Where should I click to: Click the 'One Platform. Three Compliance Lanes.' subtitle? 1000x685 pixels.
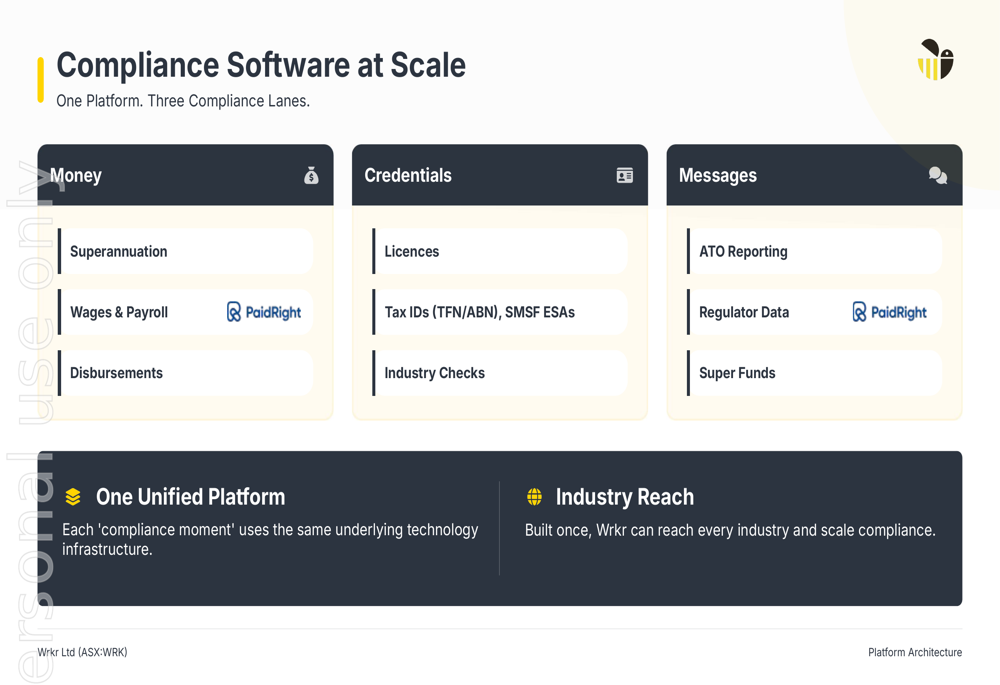click(183, 101)
